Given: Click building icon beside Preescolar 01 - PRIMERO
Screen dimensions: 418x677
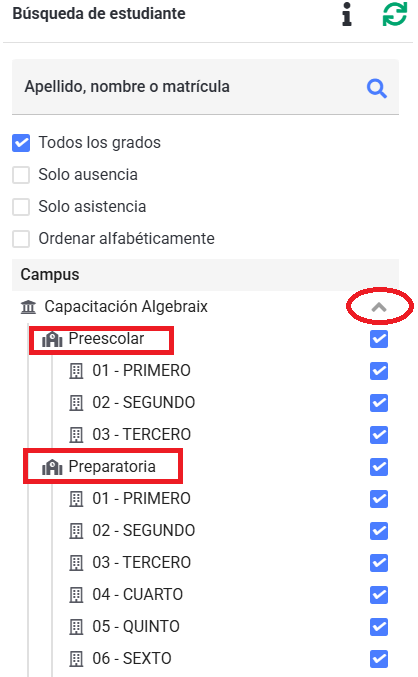Looking at the screenshot, I should pos(76,371).
